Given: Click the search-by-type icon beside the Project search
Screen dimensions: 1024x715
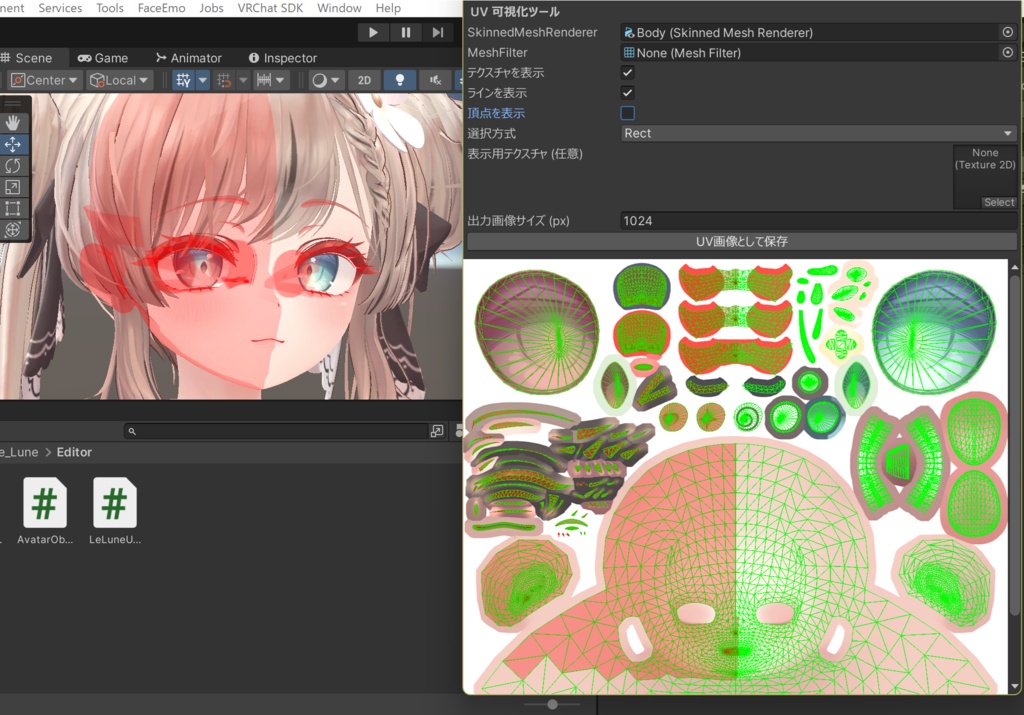Looking at the screenshot, I should [437, 431].
